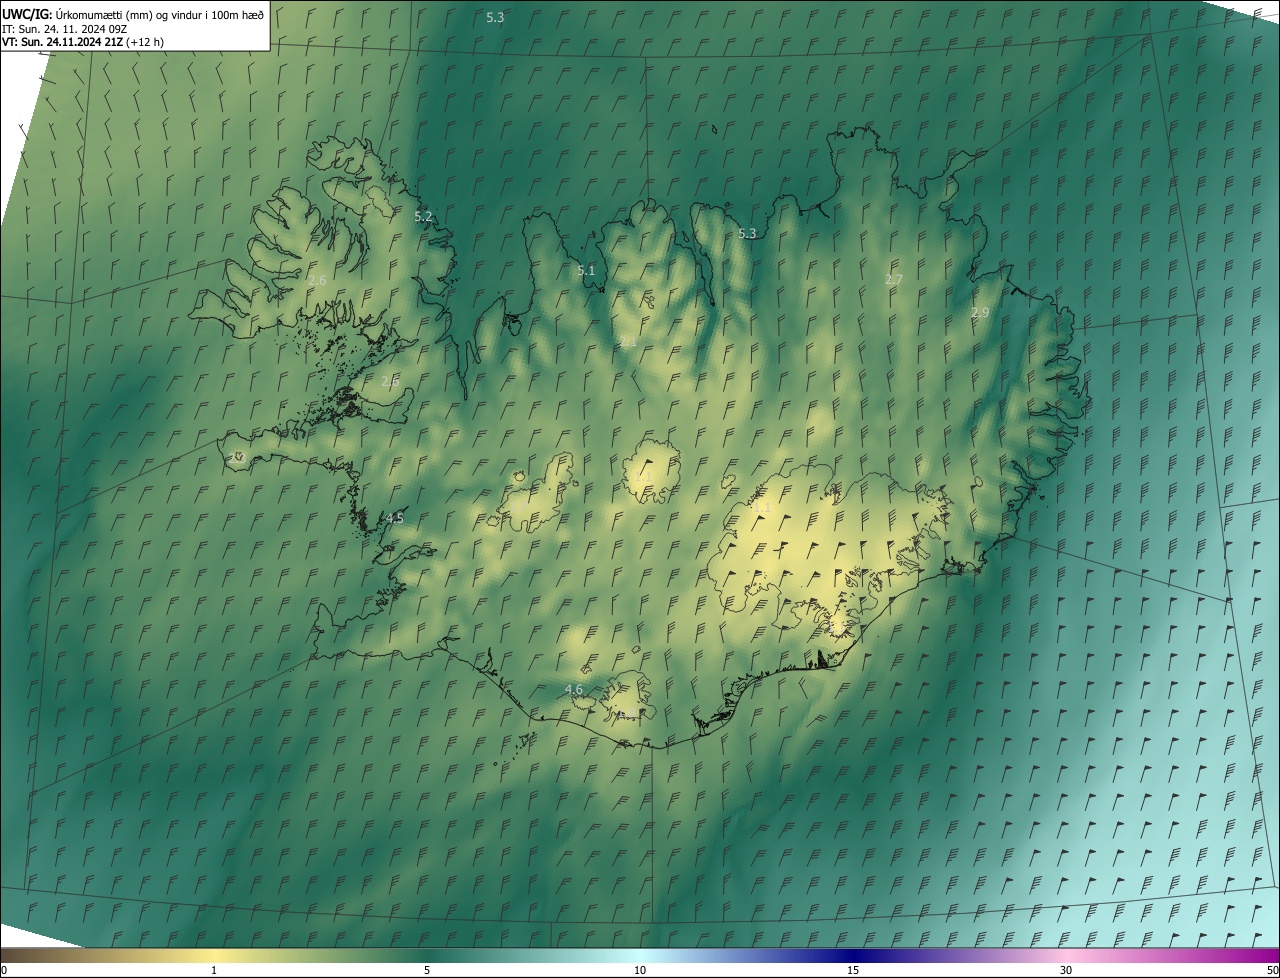1280x978 pixels.
Task: Click the 'VT: Sun. 24.11.2024 21Z (+12 h)' line
Action: 83,42
